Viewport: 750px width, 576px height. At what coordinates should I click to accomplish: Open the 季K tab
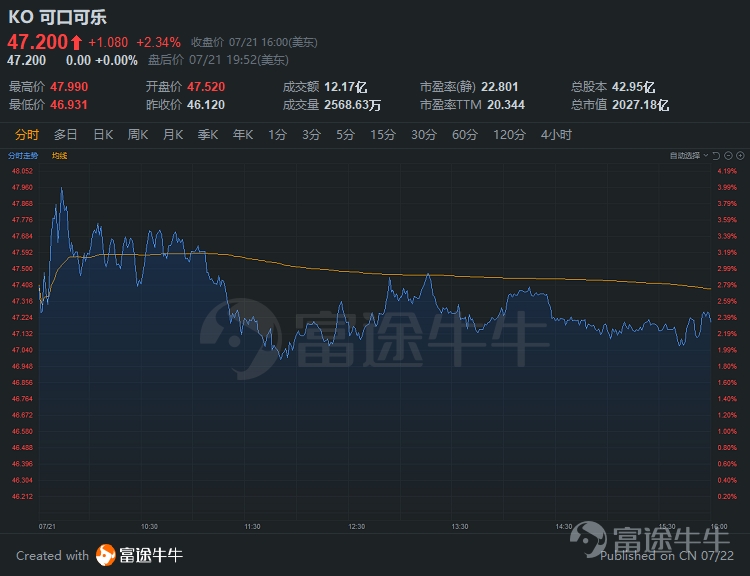pyautogui.click(x=208, y=135)
